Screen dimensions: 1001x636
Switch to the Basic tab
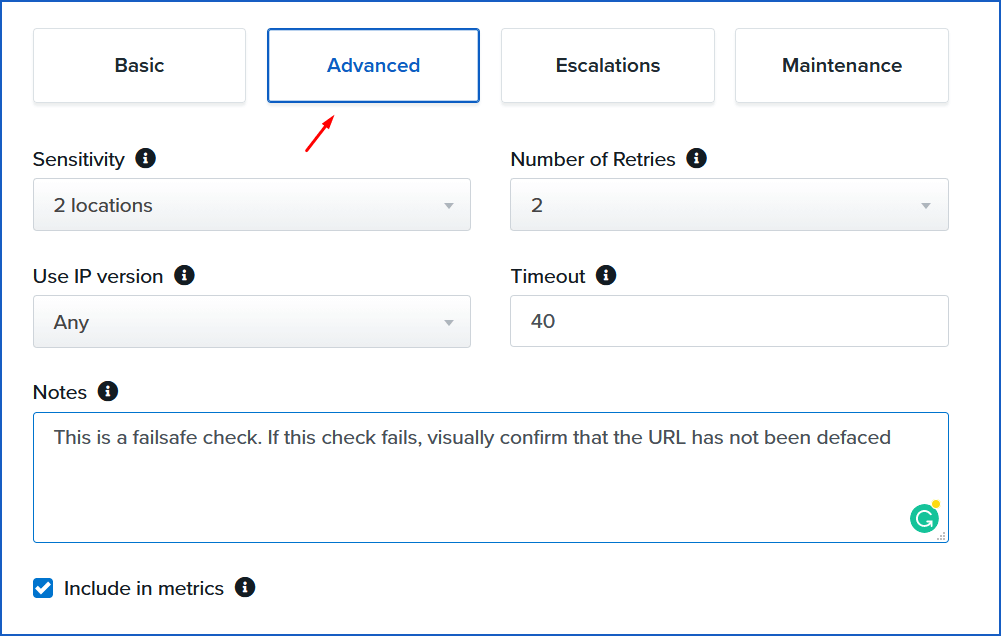tap(139, 65)
